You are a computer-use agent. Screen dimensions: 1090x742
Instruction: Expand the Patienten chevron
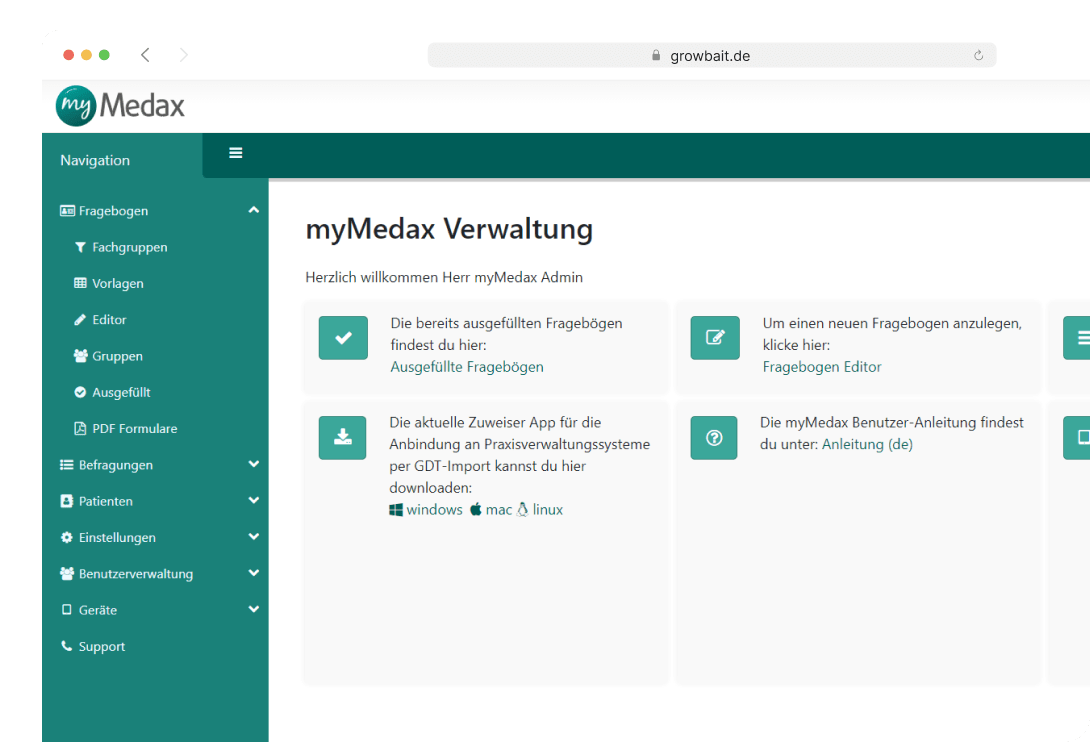254,500
